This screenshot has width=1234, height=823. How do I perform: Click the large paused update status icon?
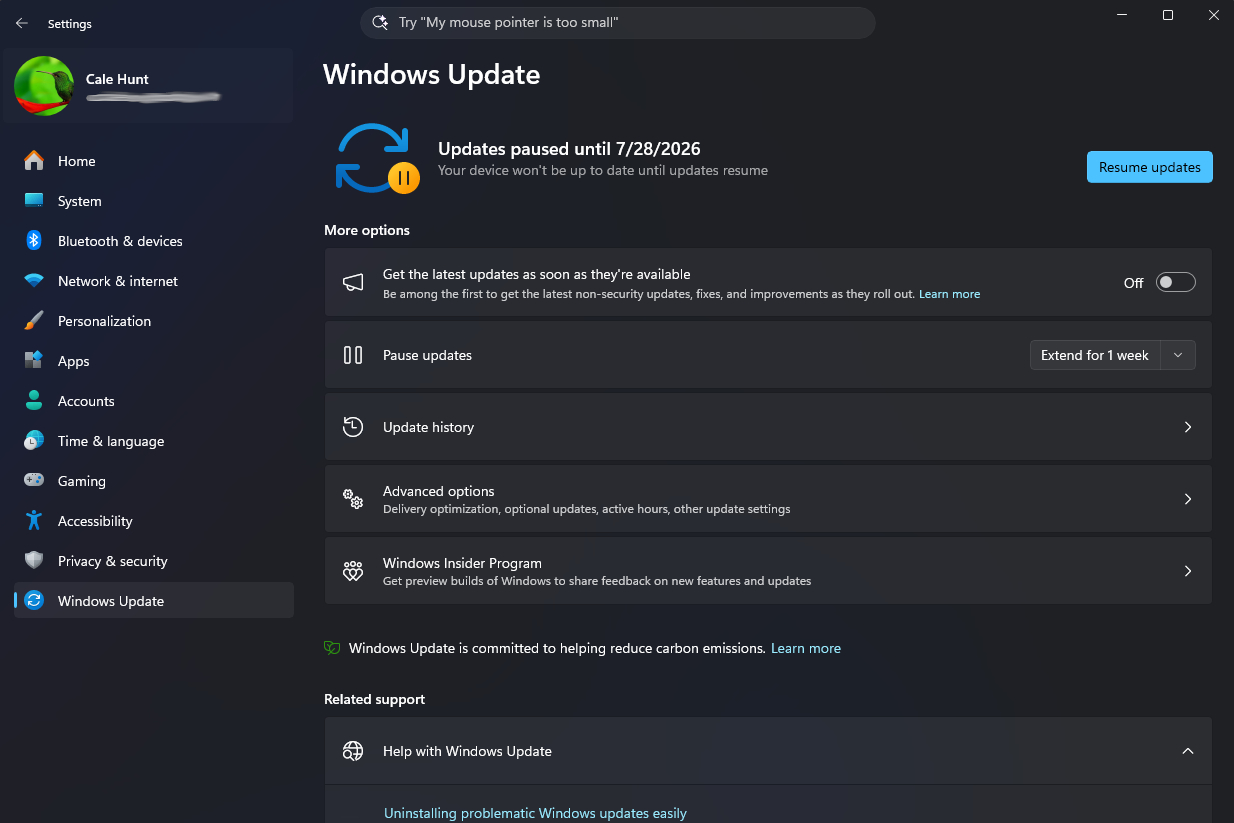click(377, 158)
